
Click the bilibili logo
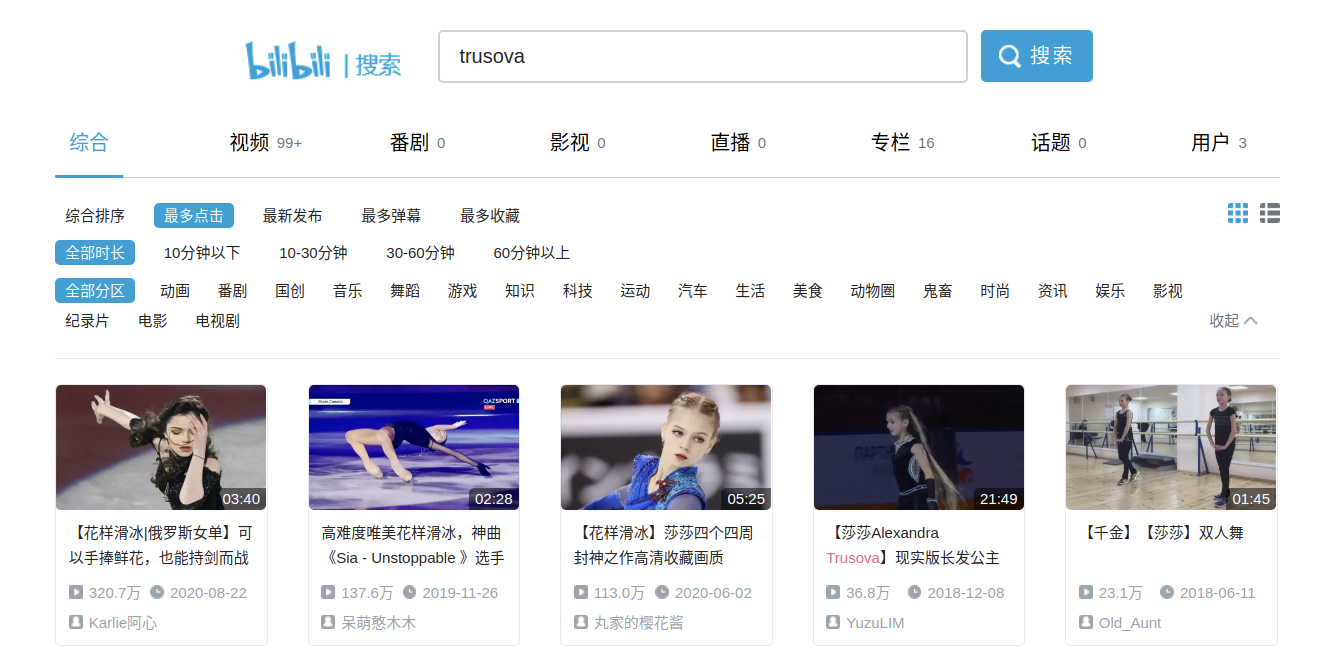[289, 60]
